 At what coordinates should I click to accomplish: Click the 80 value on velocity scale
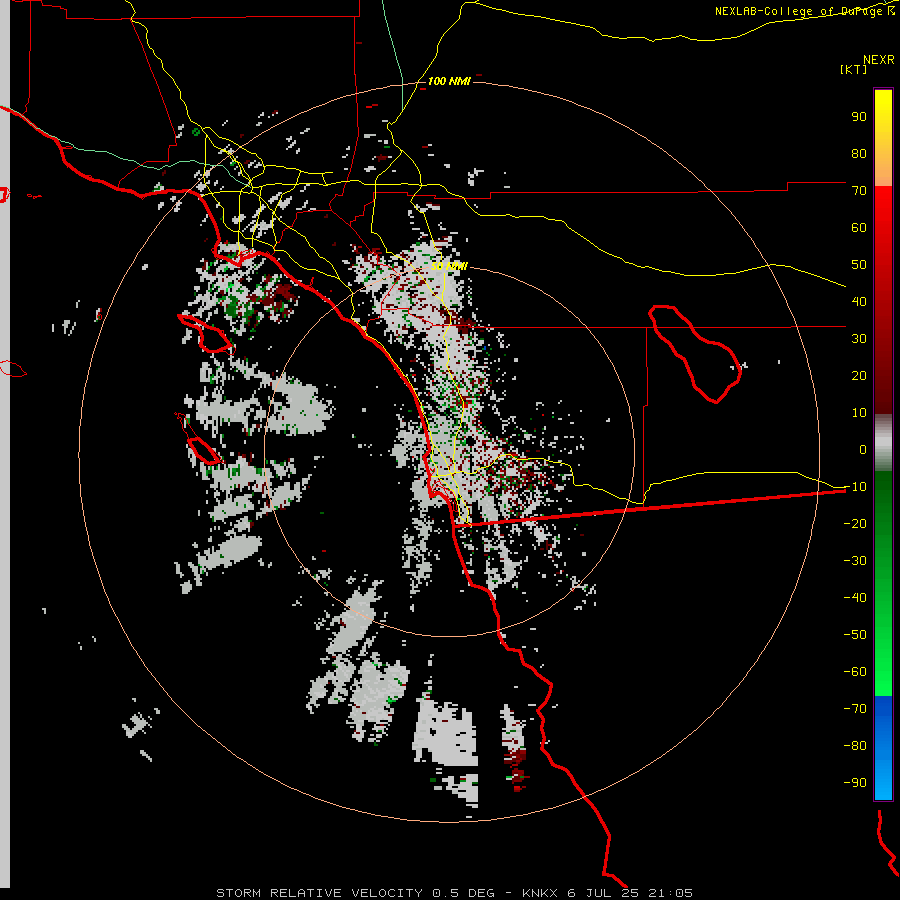point(859,153)
